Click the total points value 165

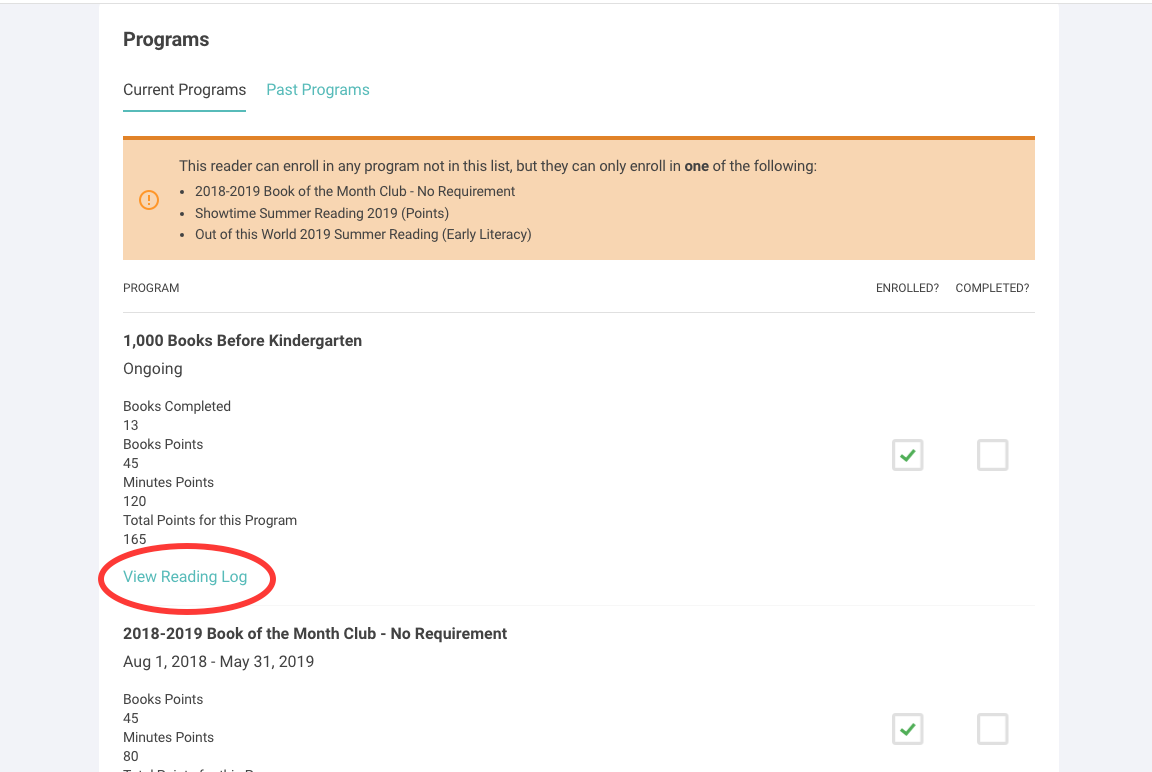pos(134,539)
